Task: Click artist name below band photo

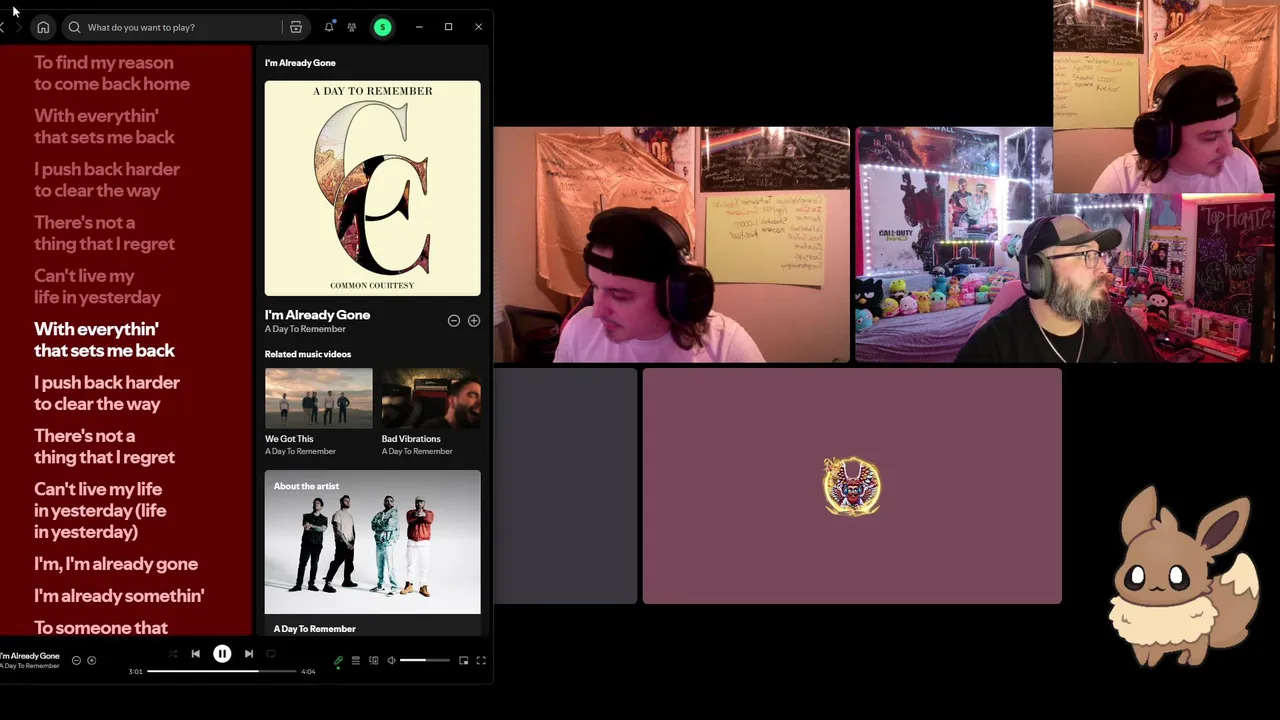Action: 314,629
